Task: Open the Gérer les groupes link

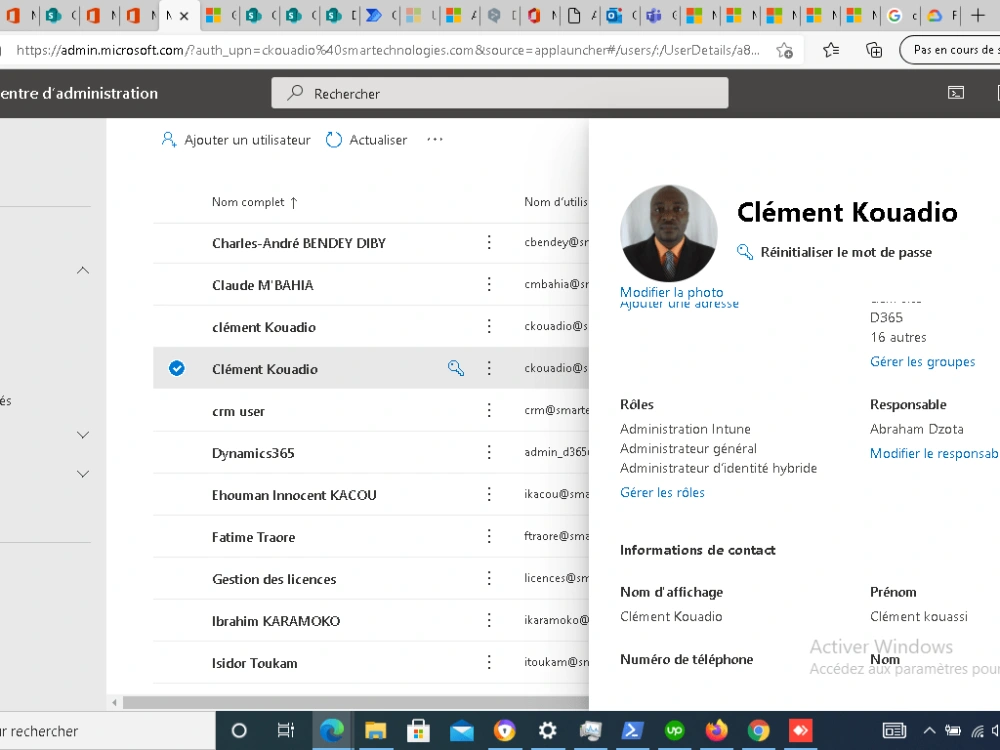Action: coord(922,362)
